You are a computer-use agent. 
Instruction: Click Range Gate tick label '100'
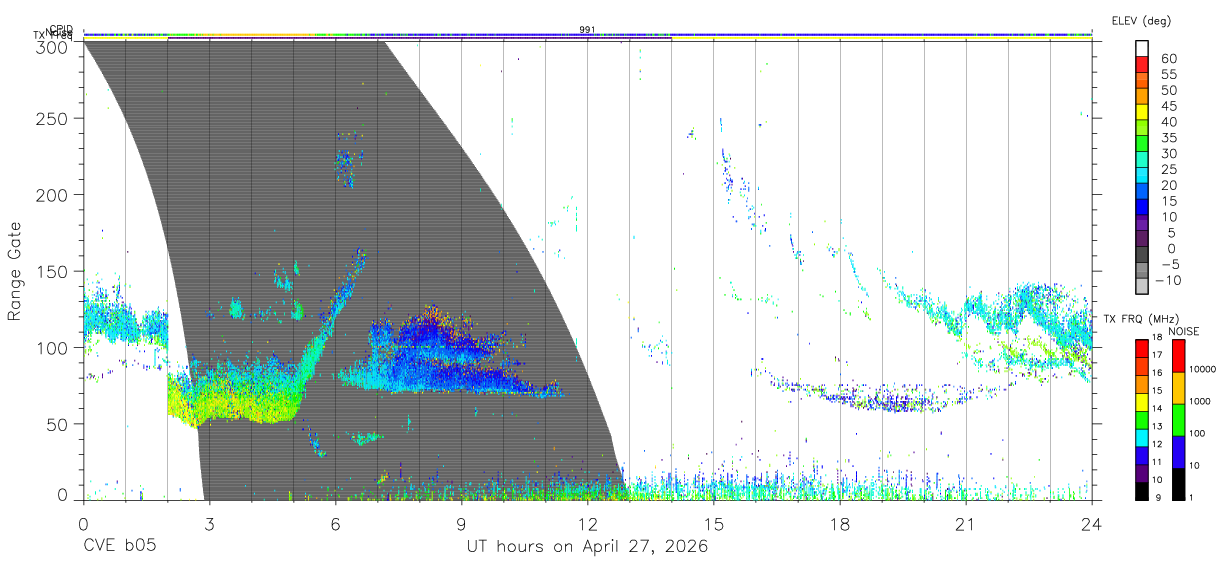coord(51,348)
